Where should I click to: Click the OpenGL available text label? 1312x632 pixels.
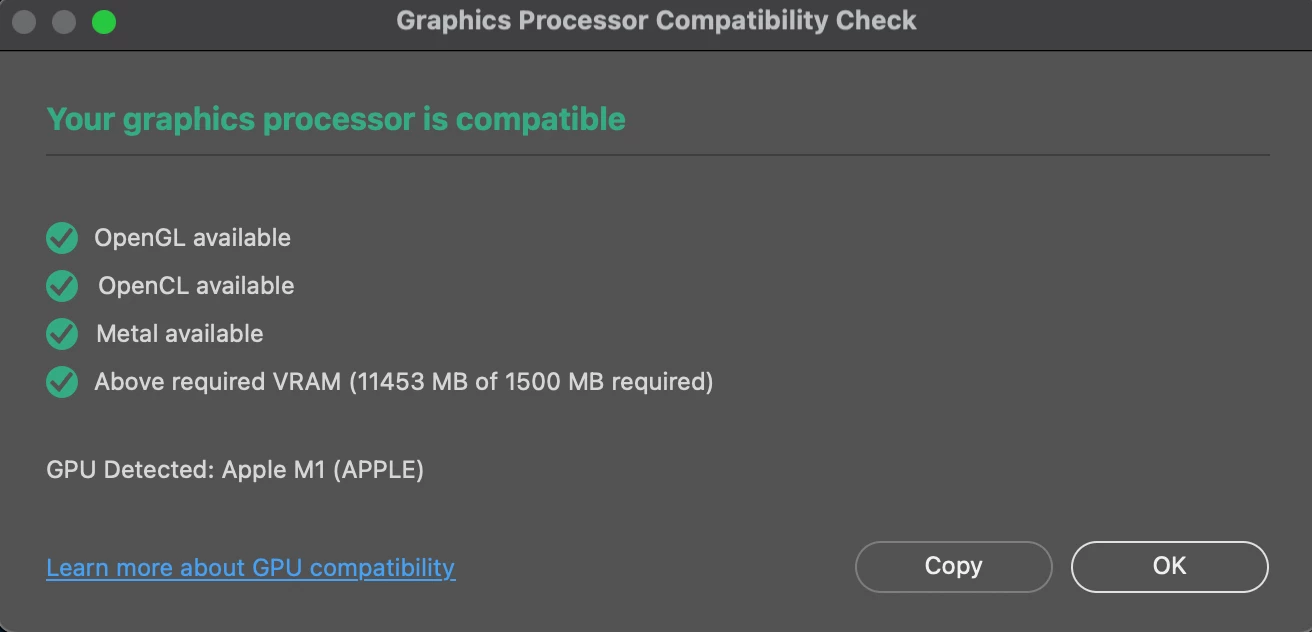click(x=192, y=238)
